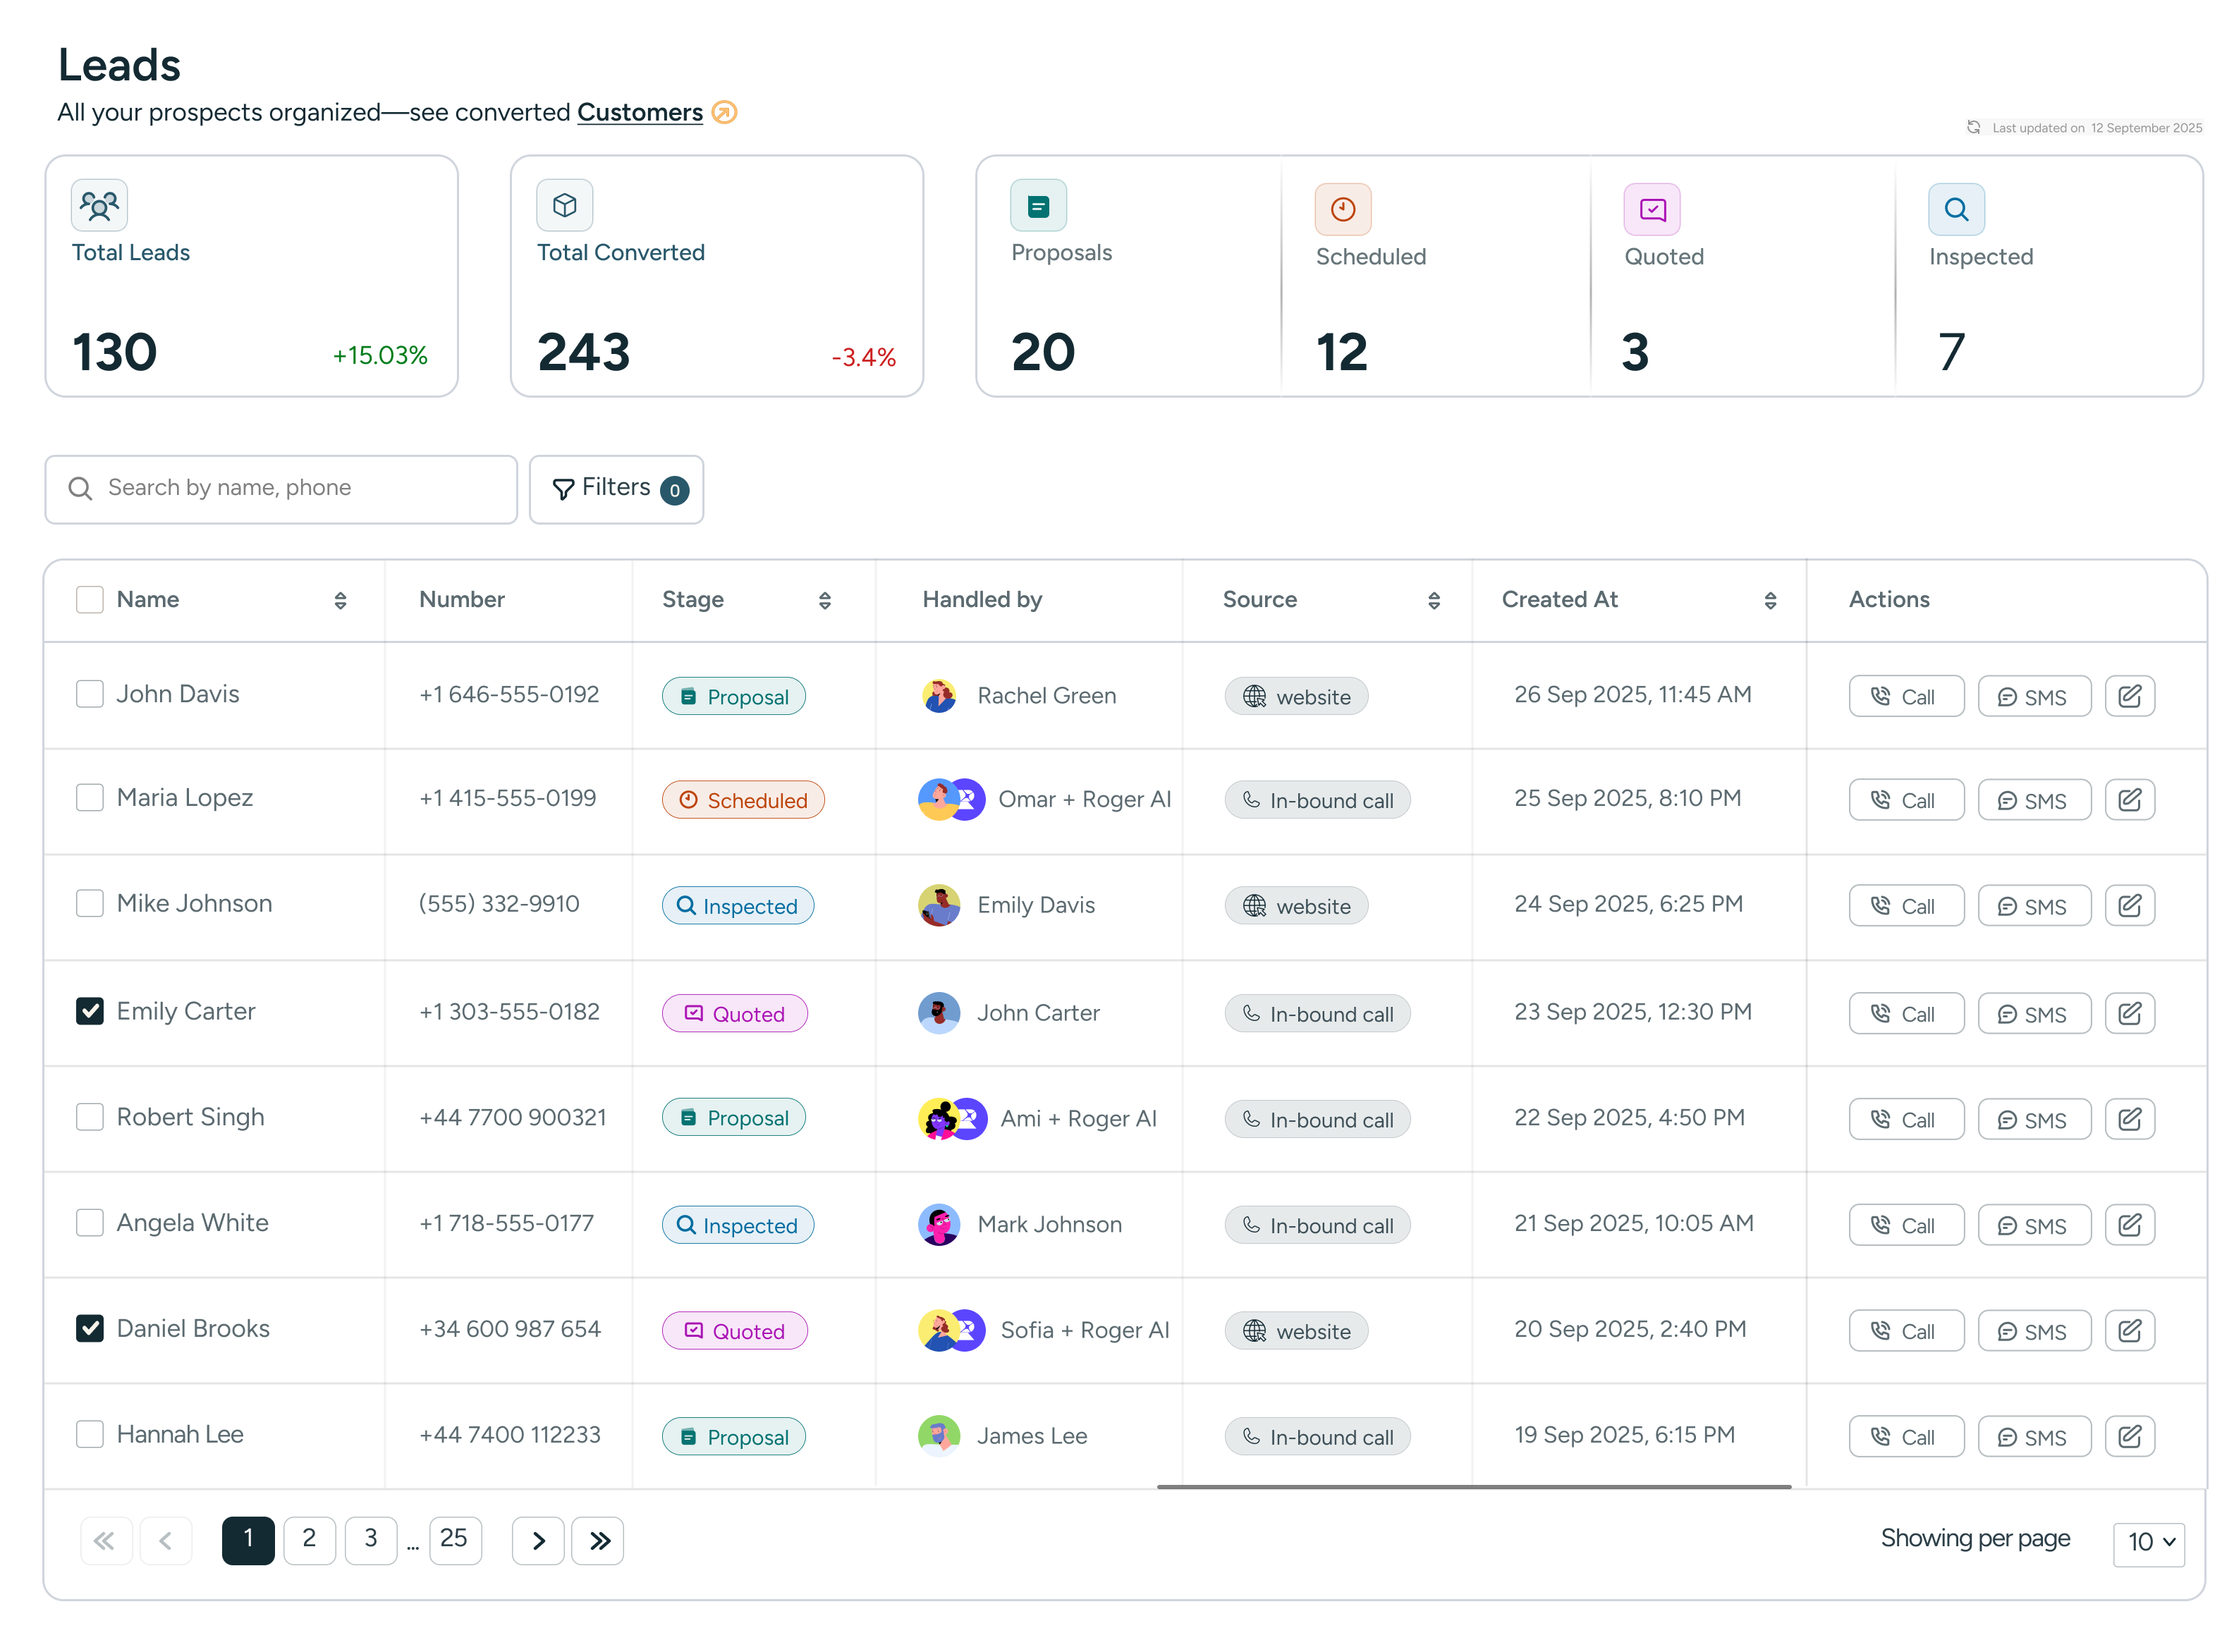Select the Maria Lopez row checkbox

pos(90,798)
